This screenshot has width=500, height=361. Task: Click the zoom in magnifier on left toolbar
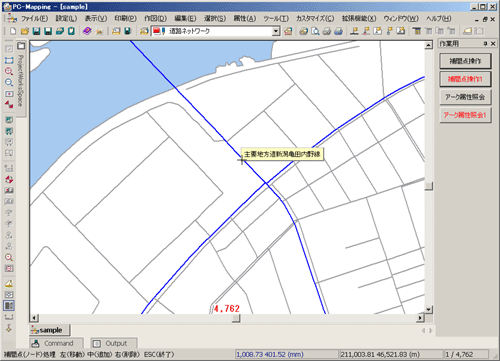[9, 71]
